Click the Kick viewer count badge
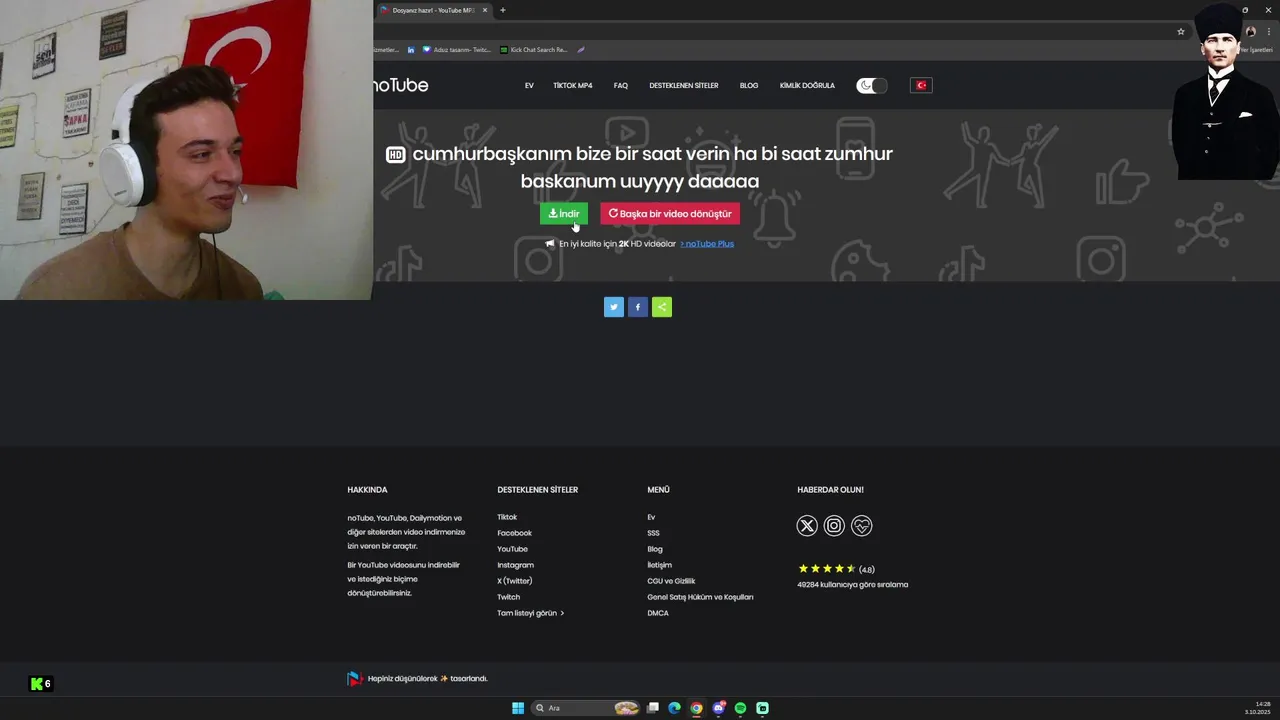Viewport: 1280px width, 720px height. [x=41, y=684]
